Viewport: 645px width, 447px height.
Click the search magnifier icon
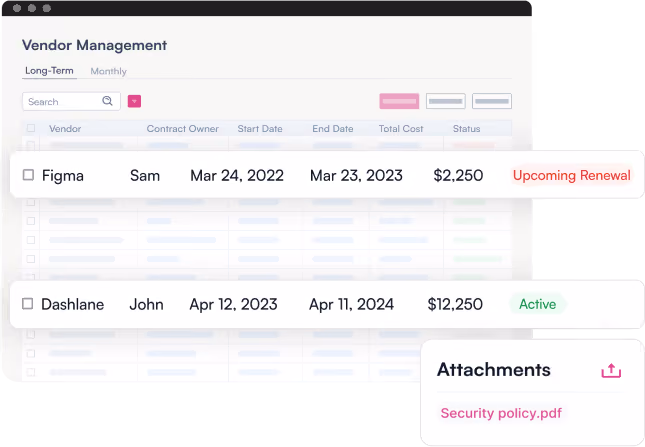pyautogui.click(x=107, y=101)
